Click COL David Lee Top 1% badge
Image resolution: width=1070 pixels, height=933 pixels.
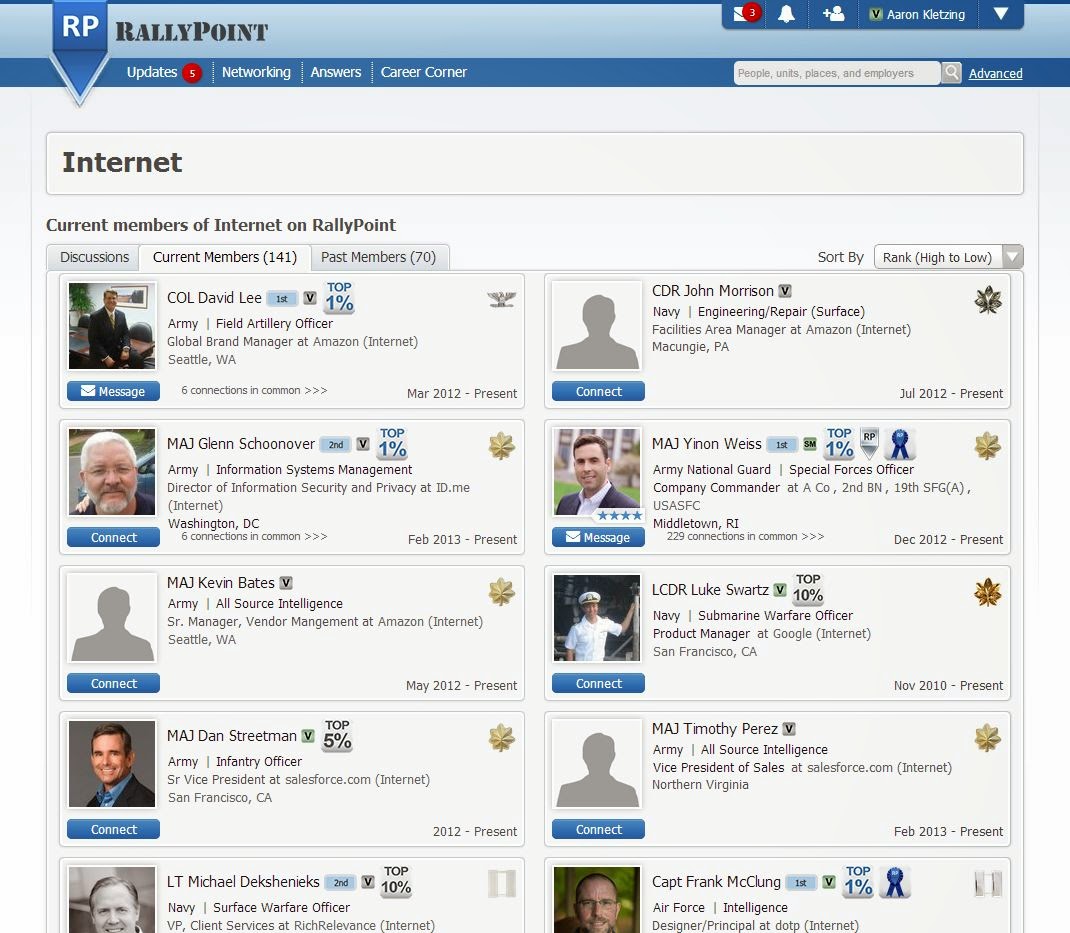(339, 297)
